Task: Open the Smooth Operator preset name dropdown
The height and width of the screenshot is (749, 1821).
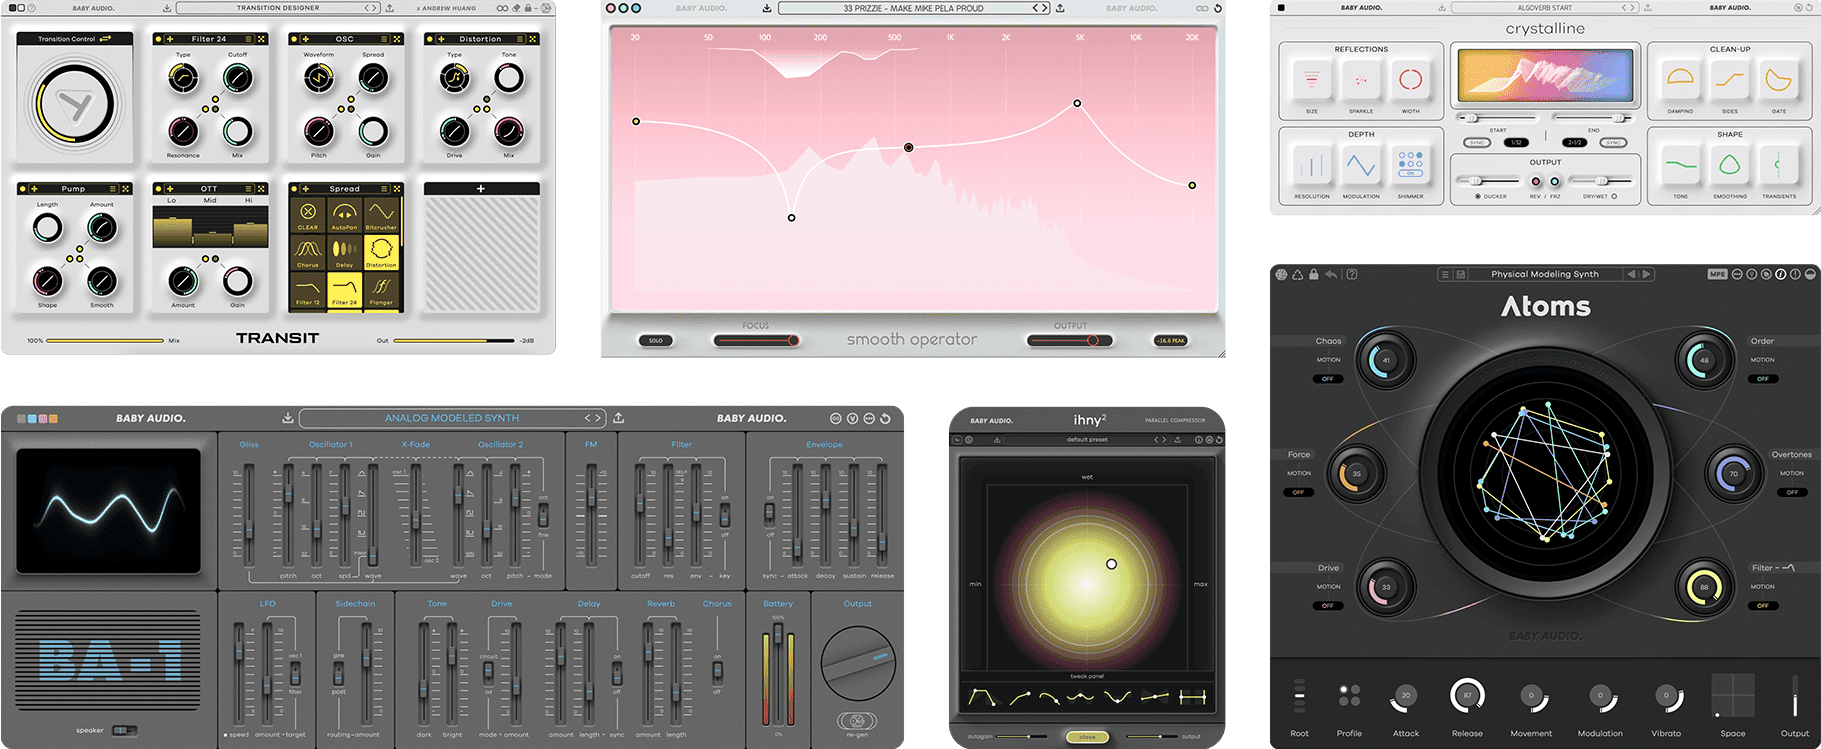Action: click(x=913, y=8)
